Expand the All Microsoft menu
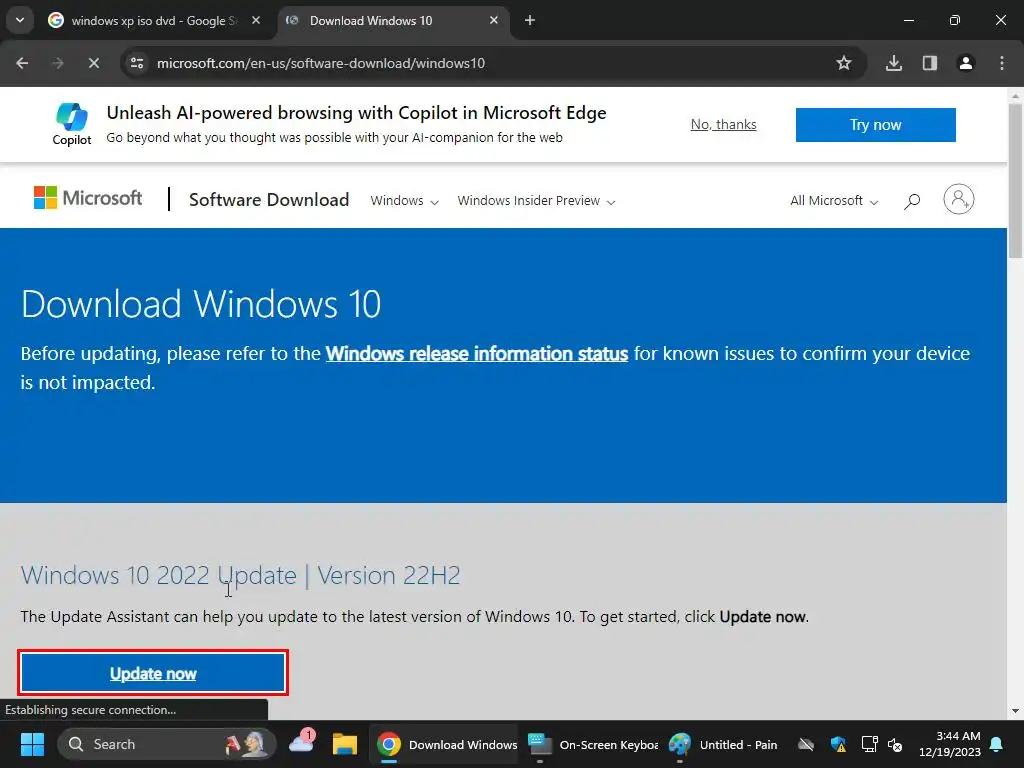This screenshot has width=1024, height=768. 834,200
